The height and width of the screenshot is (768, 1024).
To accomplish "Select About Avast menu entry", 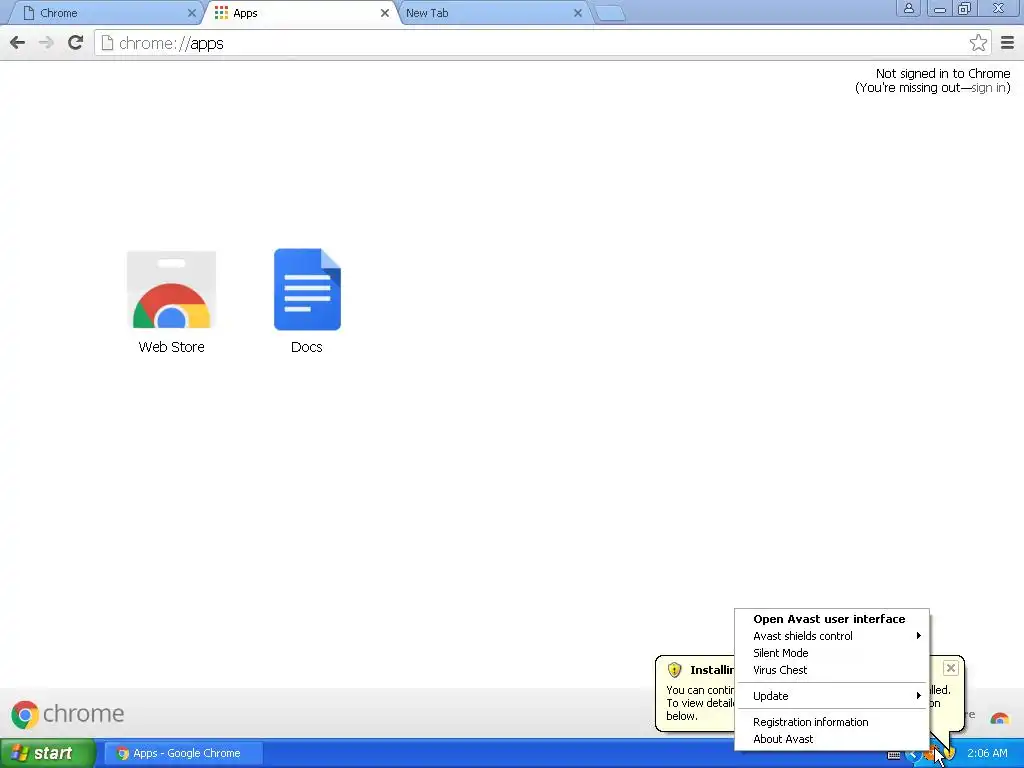I will tap(831, 739).
